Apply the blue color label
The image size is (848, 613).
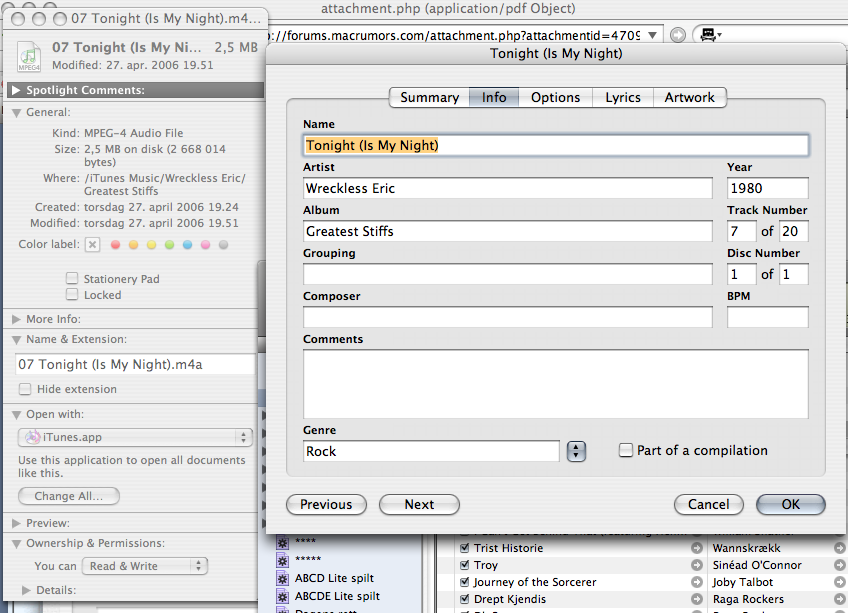tap(187, 245)
